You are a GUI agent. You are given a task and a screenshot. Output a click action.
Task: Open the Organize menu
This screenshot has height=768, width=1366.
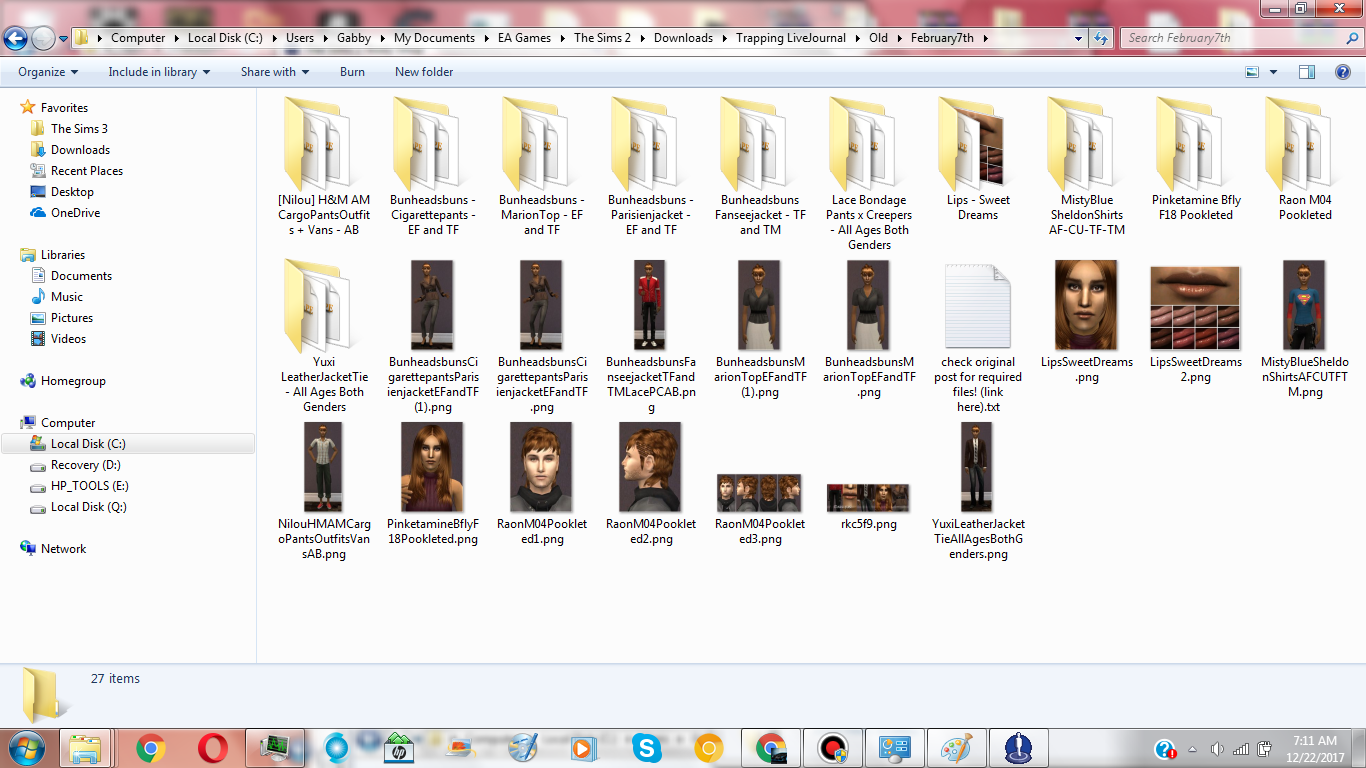point(48,72)
